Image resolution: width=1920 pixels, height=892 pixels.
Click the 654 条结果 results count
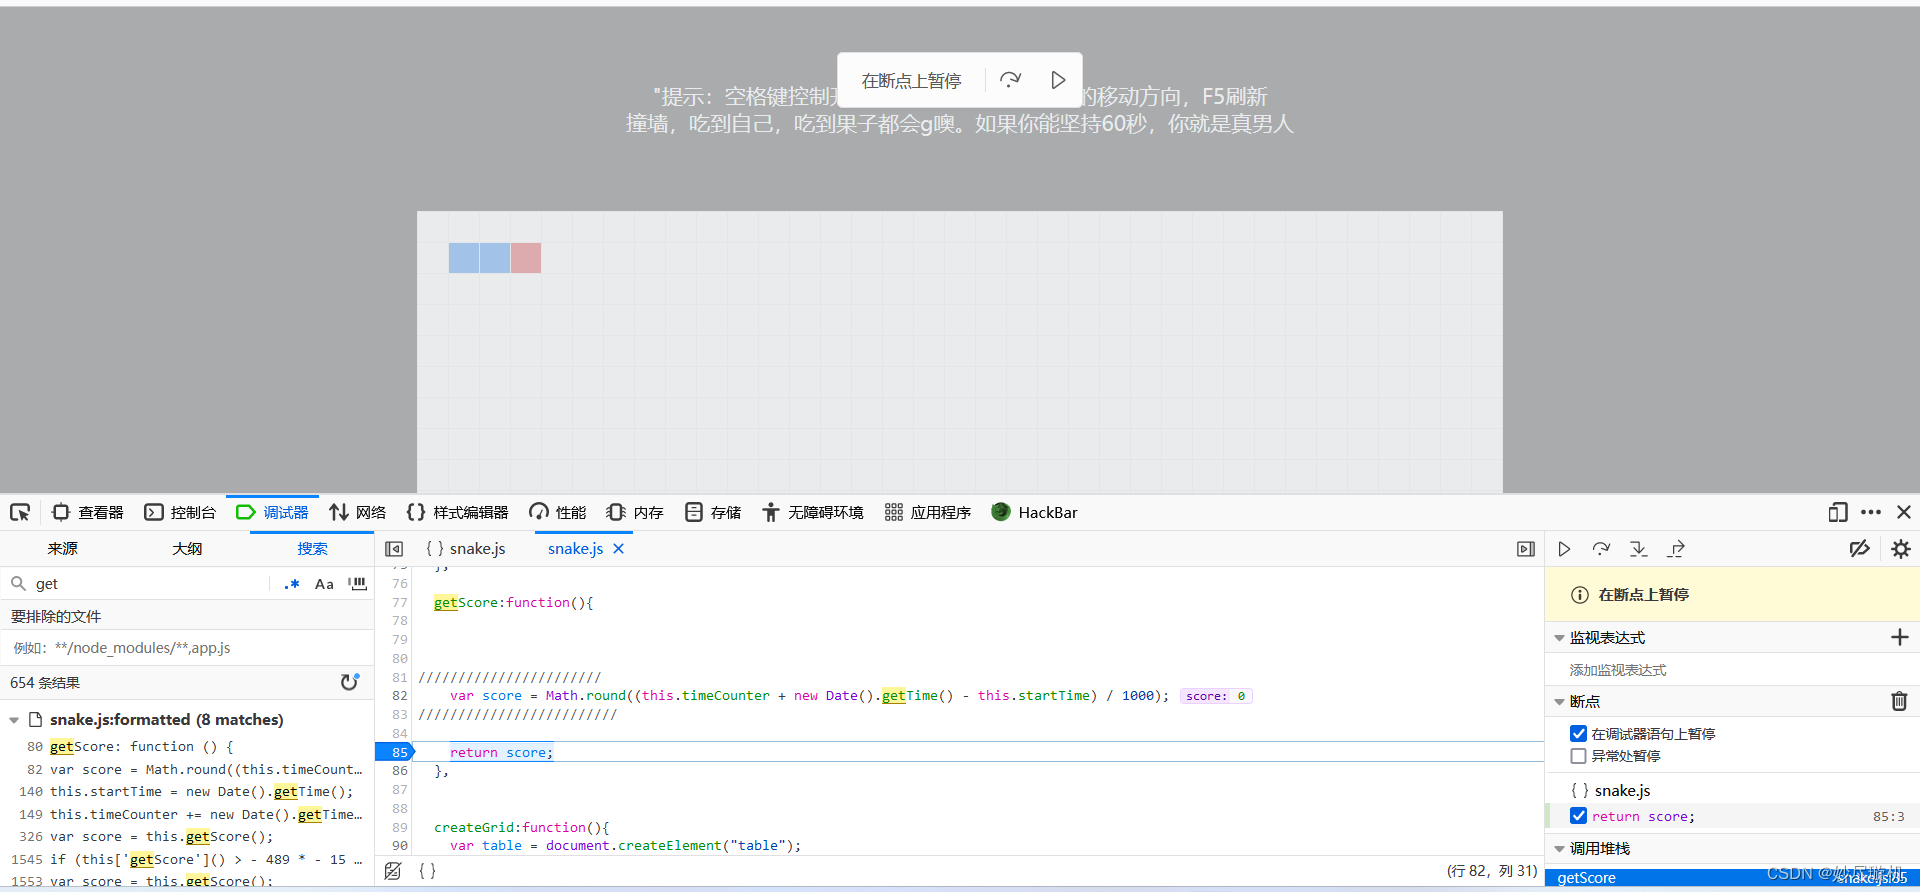[x=45, y=682]
